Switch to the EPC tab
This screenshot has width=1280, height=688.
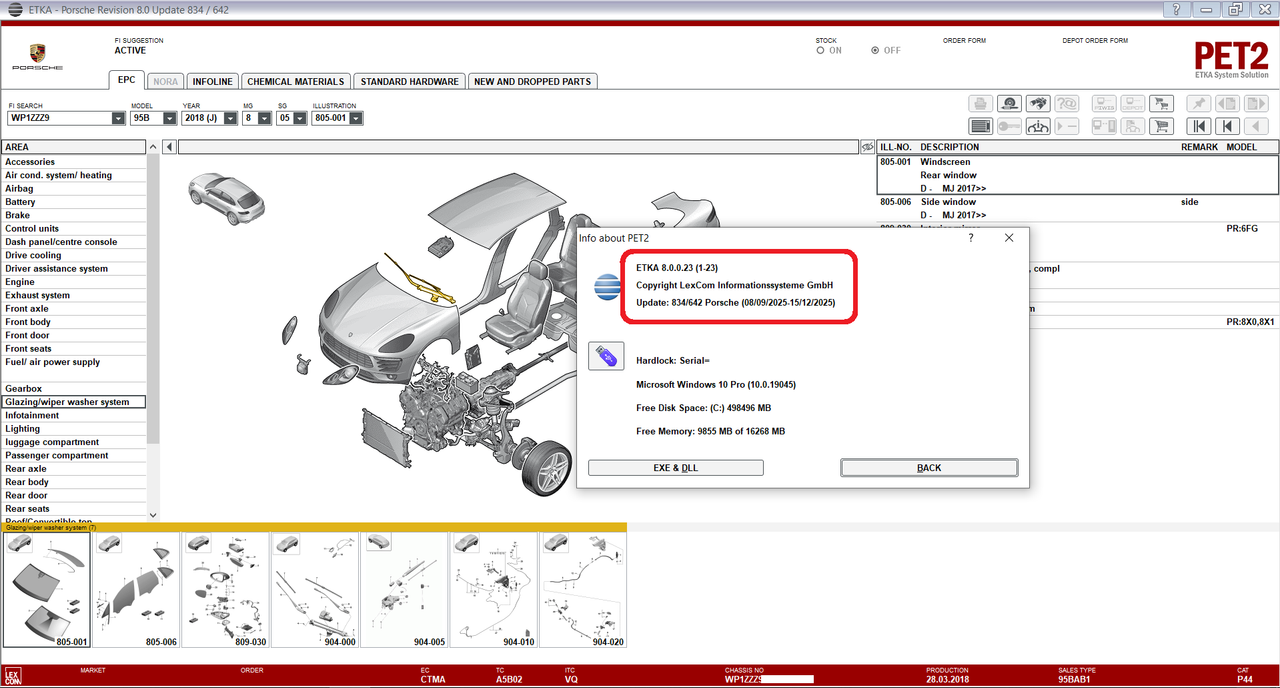[126, 81]
